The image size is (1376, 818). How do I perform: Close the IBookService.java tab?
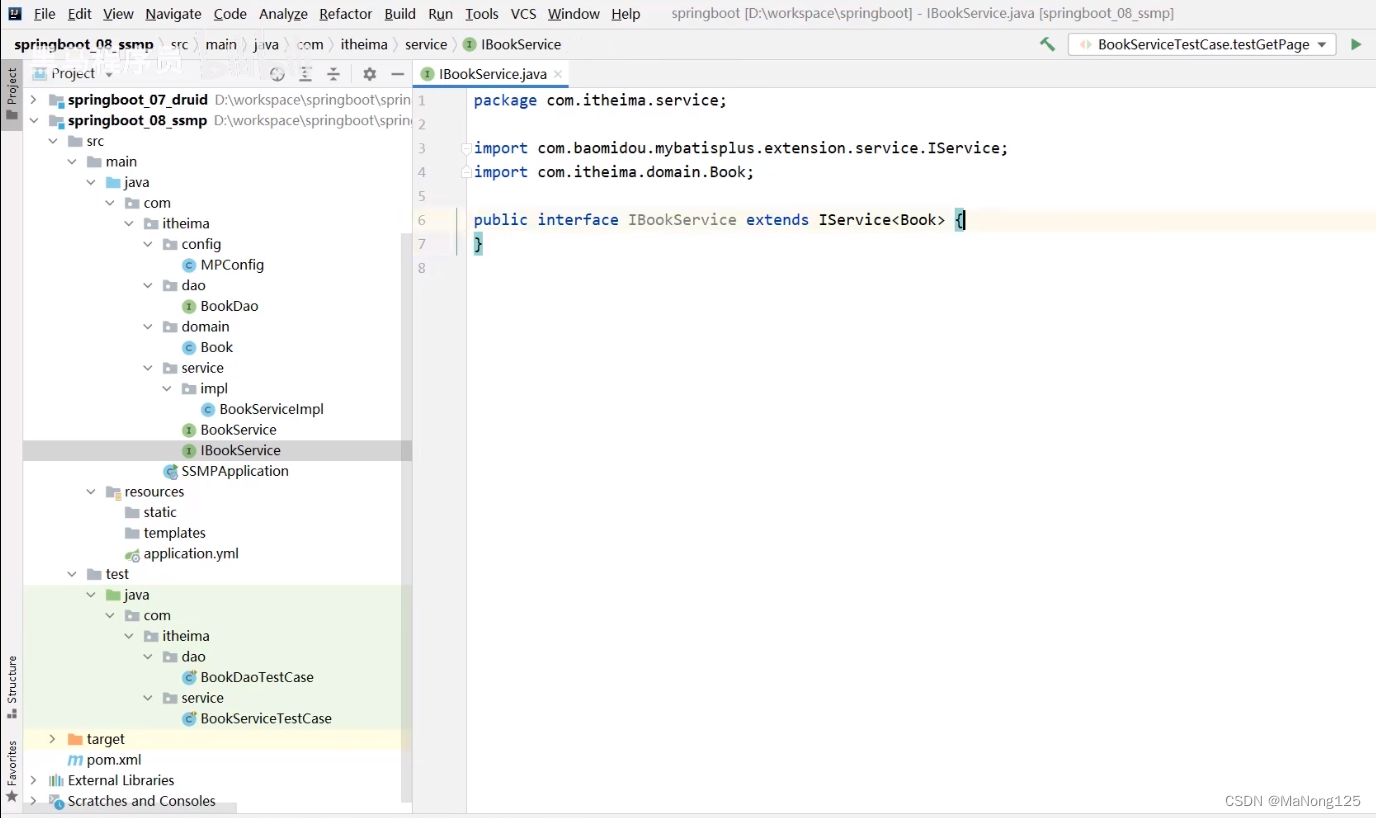(558, 74)
